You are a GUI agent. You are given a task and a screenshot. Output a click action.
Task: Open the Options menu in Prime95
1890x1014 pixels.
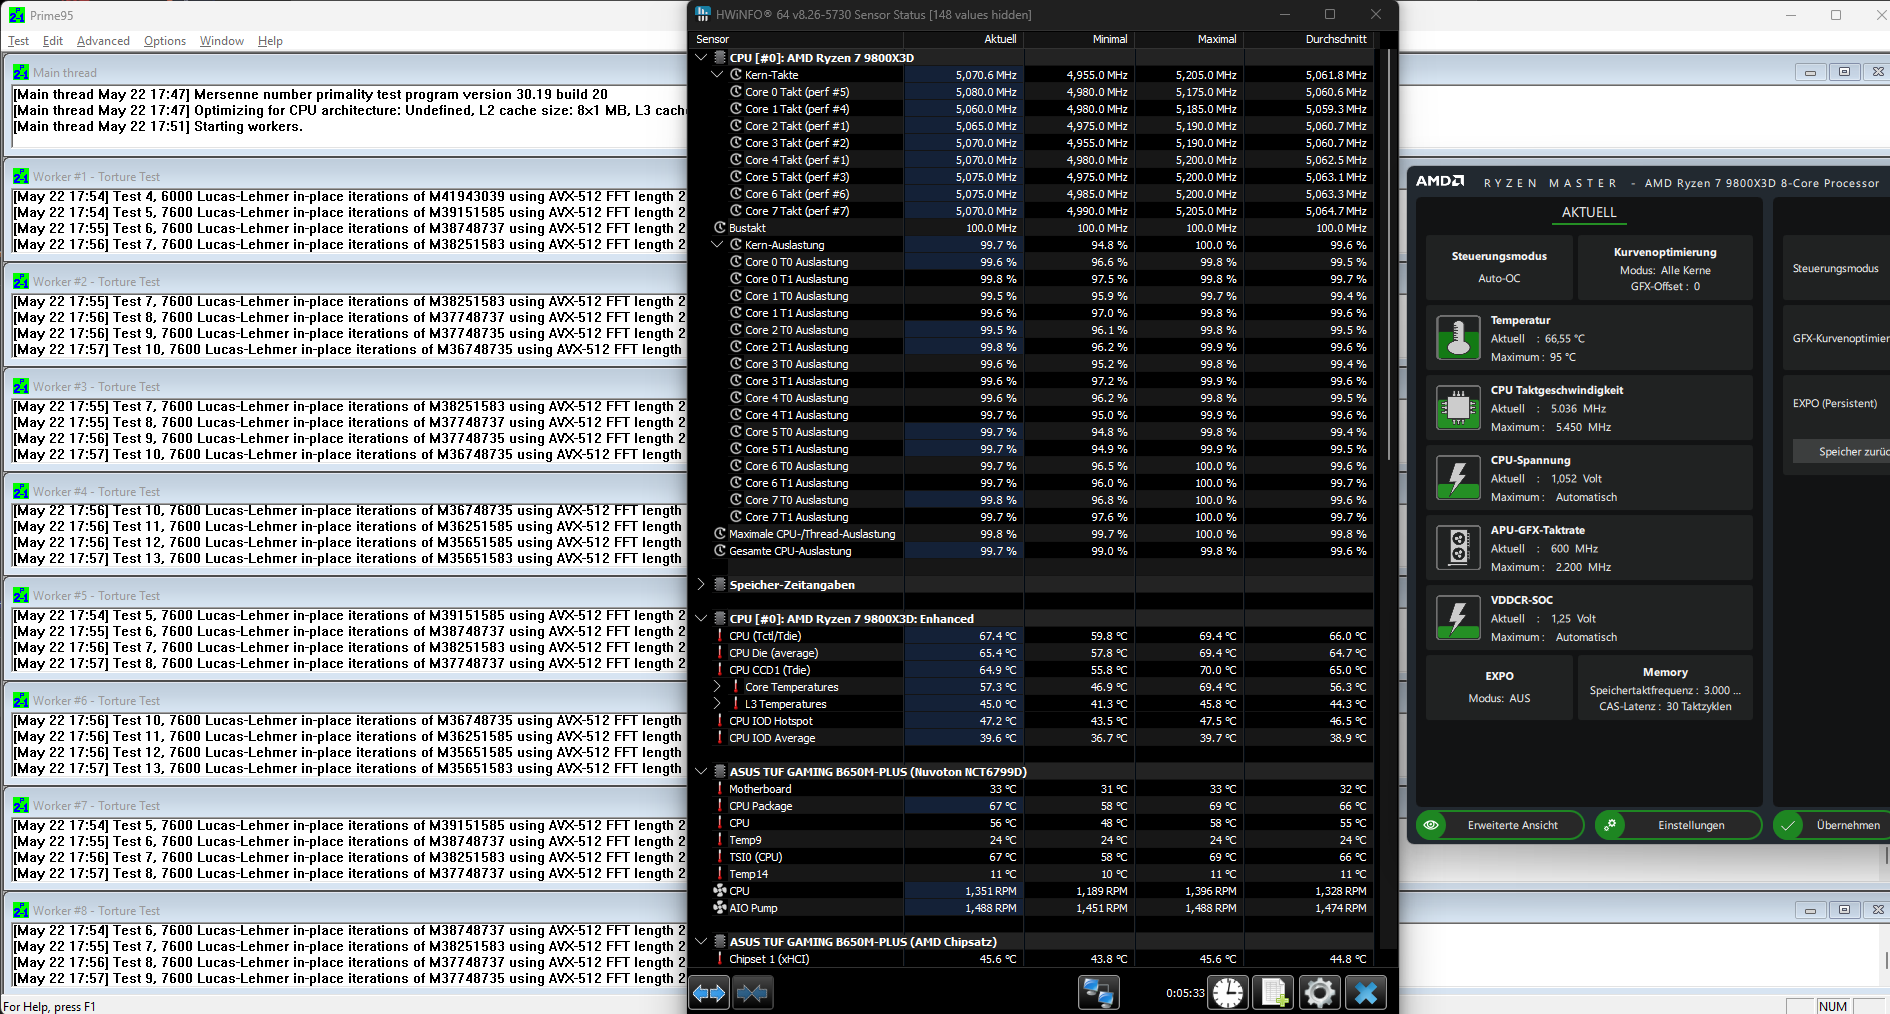[x=165, y=41]
